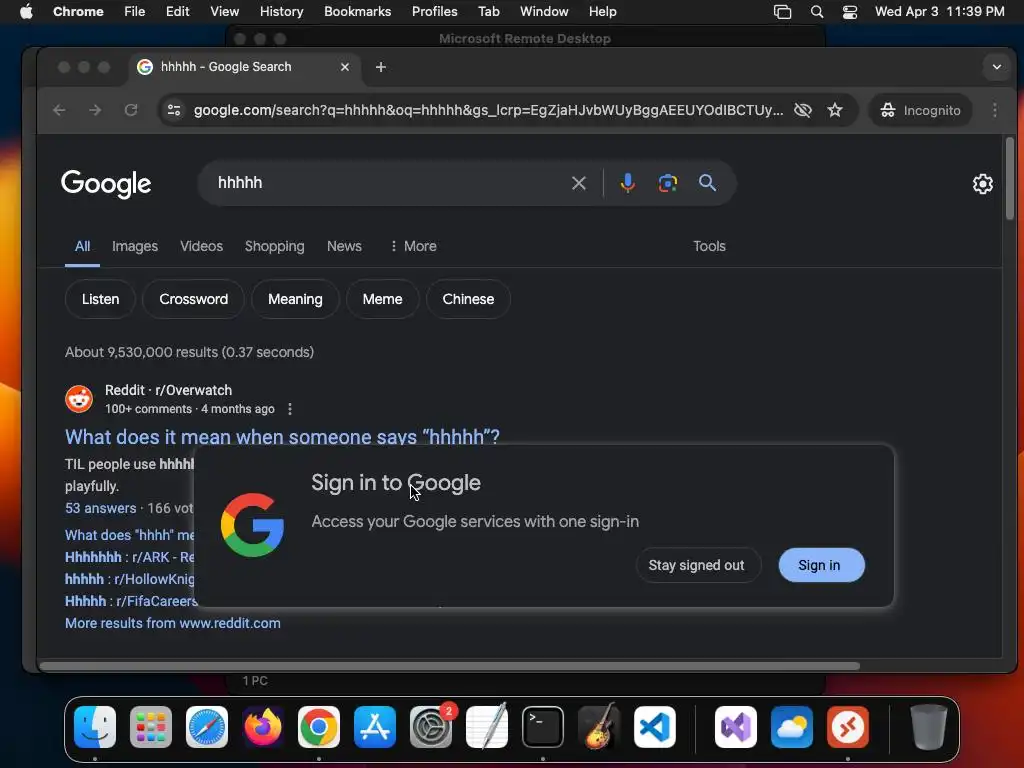This screenshot has height=768, width=1024.
Task: Open hhhhh r/HollowKnight sub-link
Action: click(129, 579)
